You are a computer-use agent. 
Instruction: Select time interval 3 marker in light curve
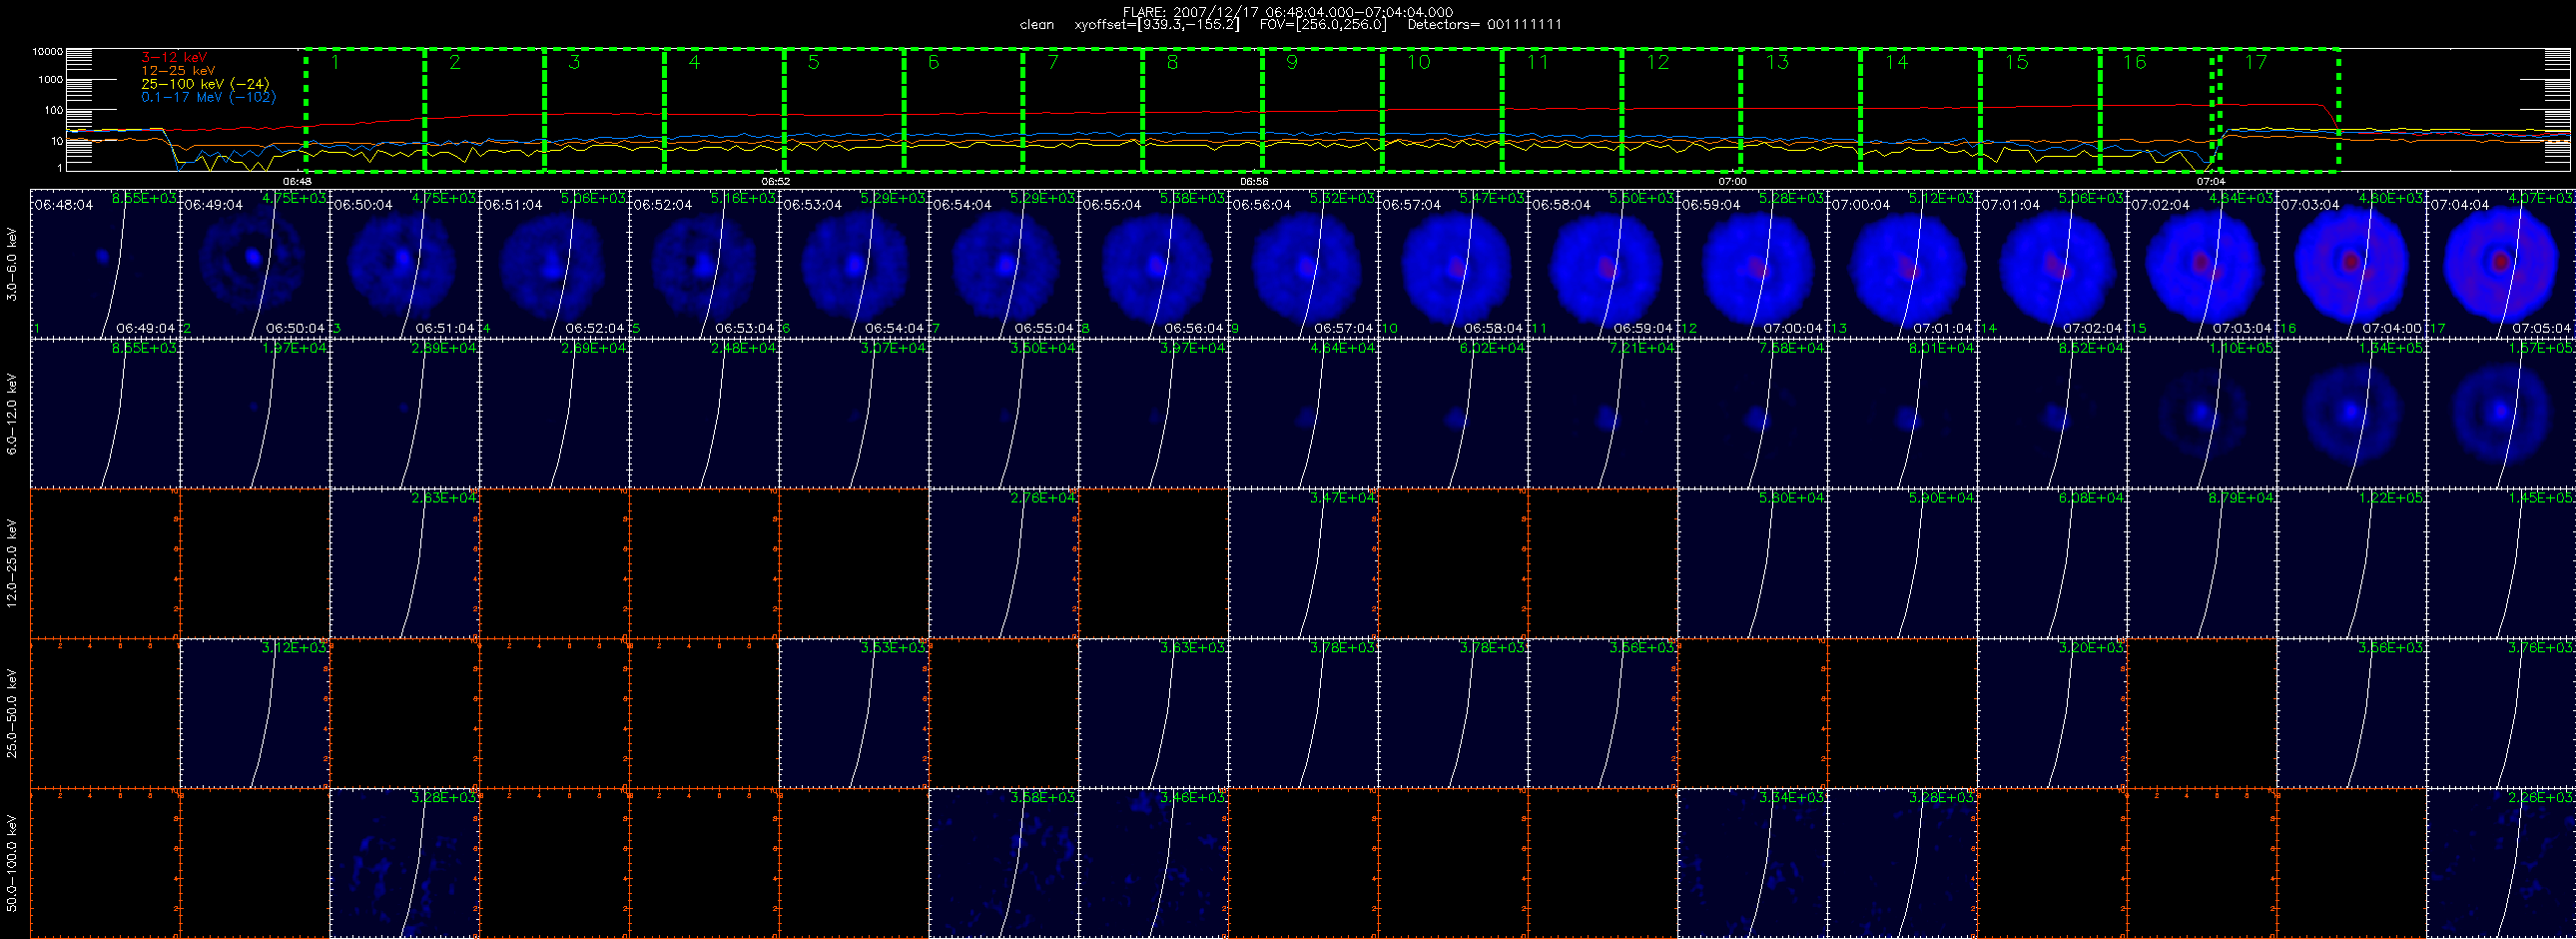point(574,63)
